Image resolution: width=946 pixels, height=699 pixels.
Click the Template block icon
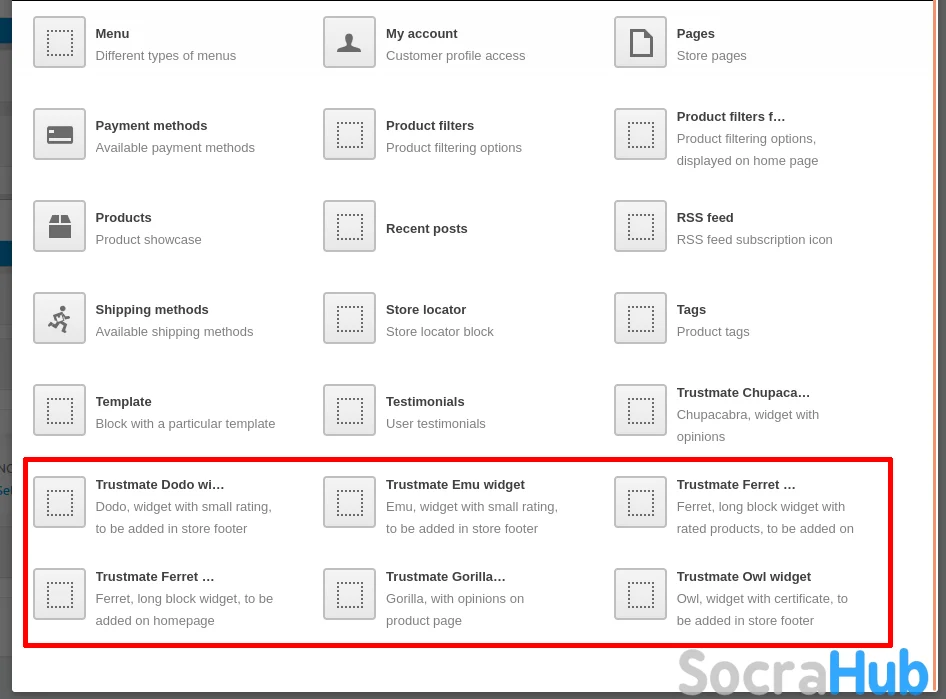click(59, 410)
